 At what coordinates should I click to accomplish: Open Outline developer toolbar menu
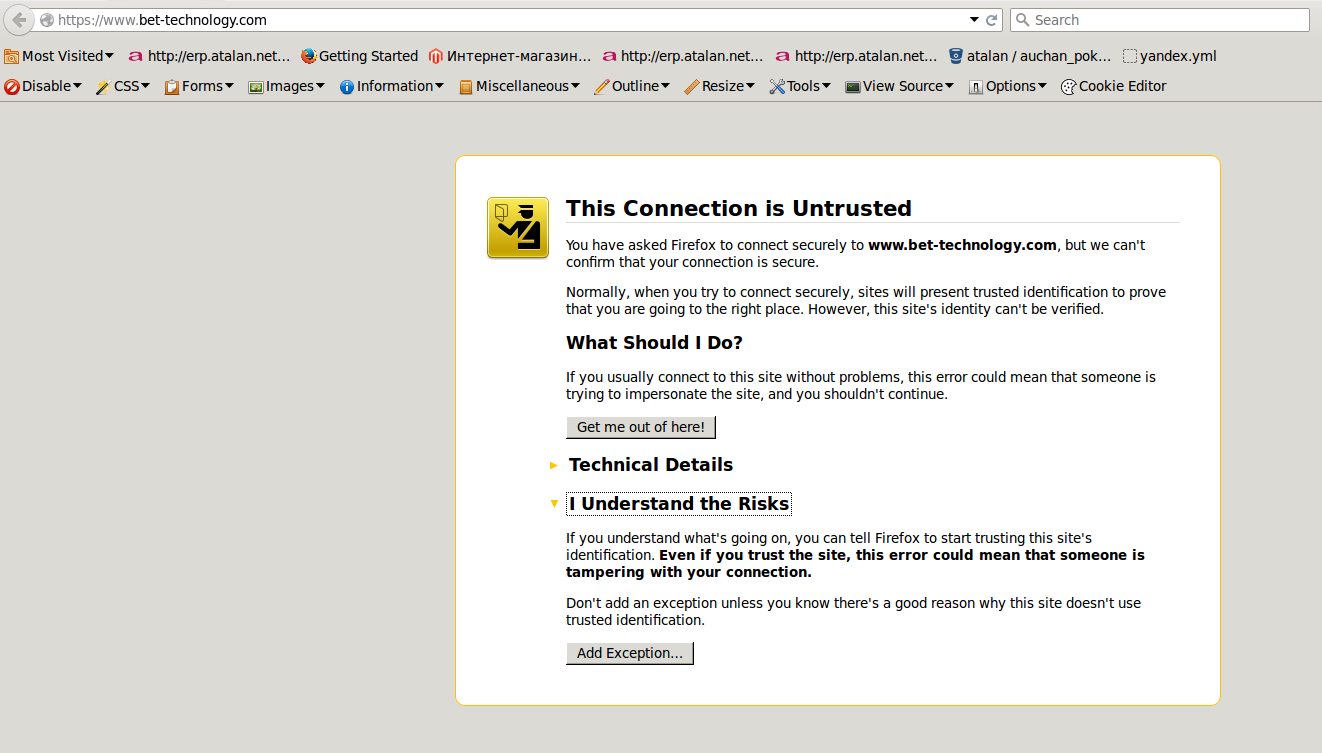(x=632, y=86)
